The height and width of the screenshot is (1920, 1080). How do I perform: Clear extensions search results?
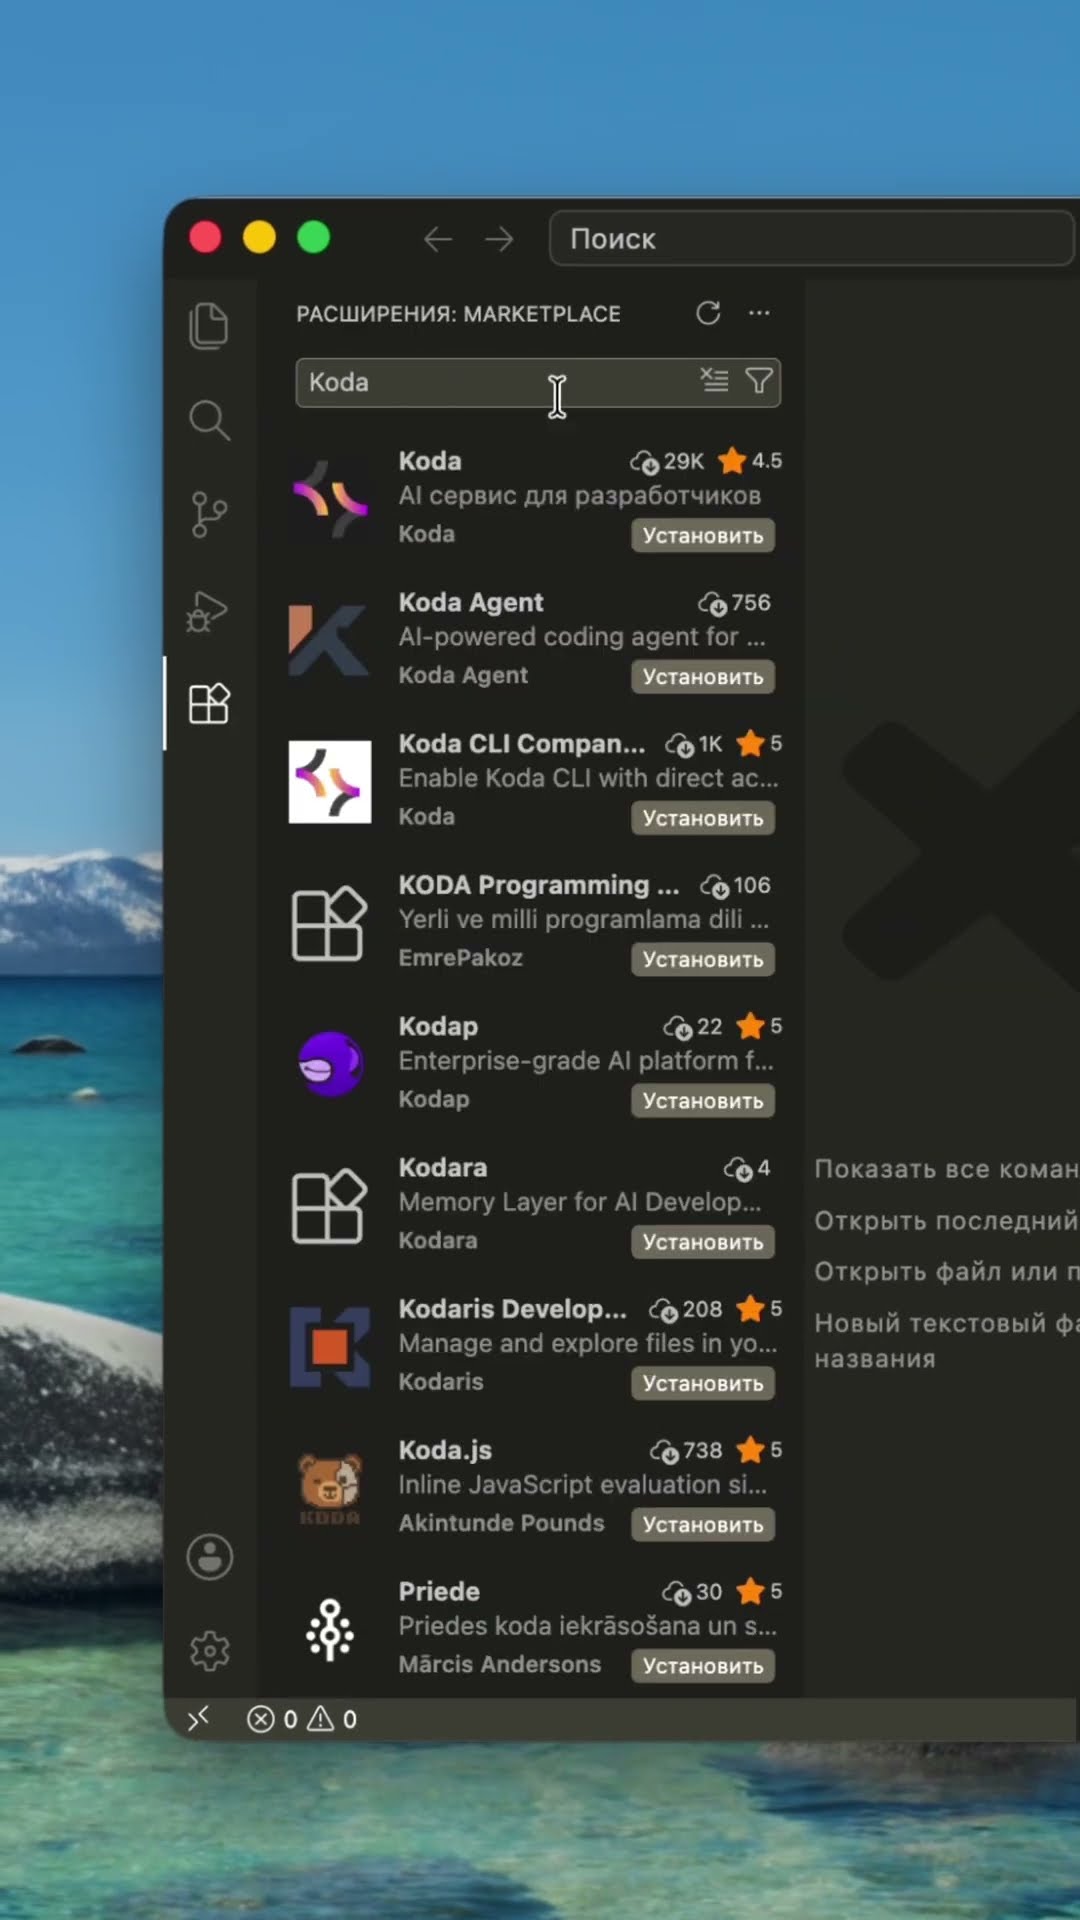click(x=714, y=380)
